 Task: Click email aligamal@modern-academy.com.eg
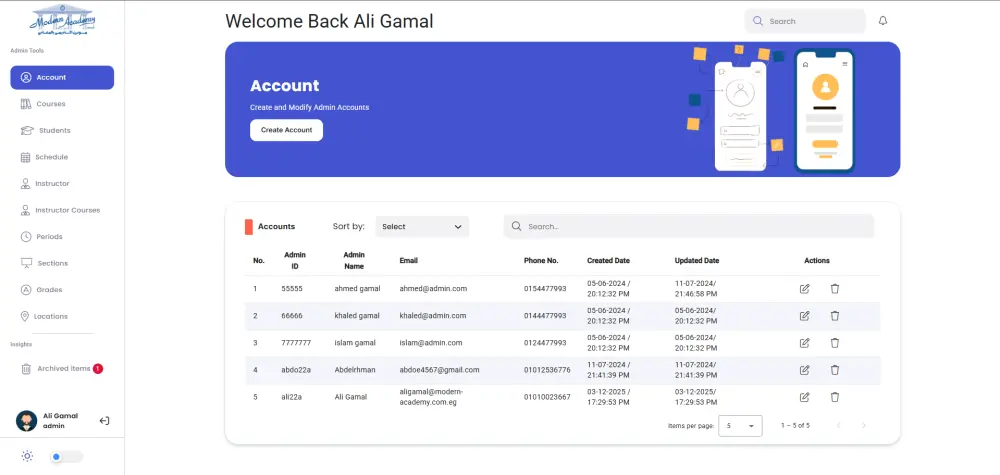coord(432,397)
